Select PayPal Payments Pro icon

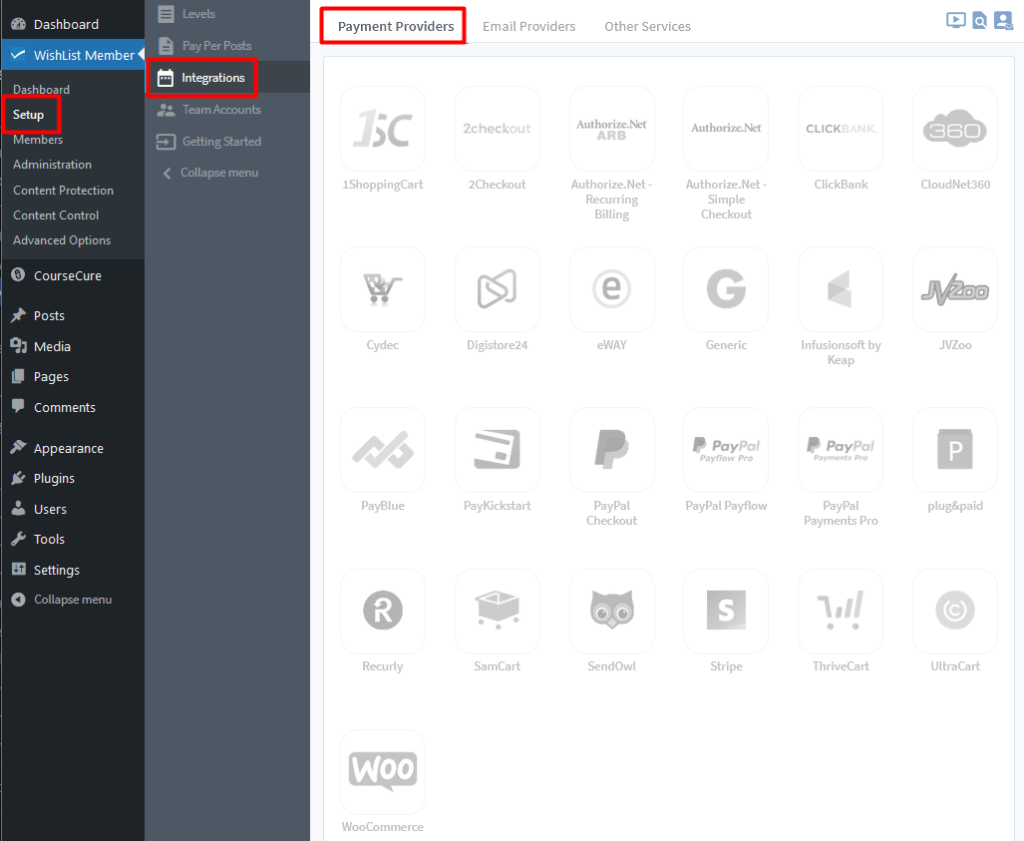pos(840,450)
